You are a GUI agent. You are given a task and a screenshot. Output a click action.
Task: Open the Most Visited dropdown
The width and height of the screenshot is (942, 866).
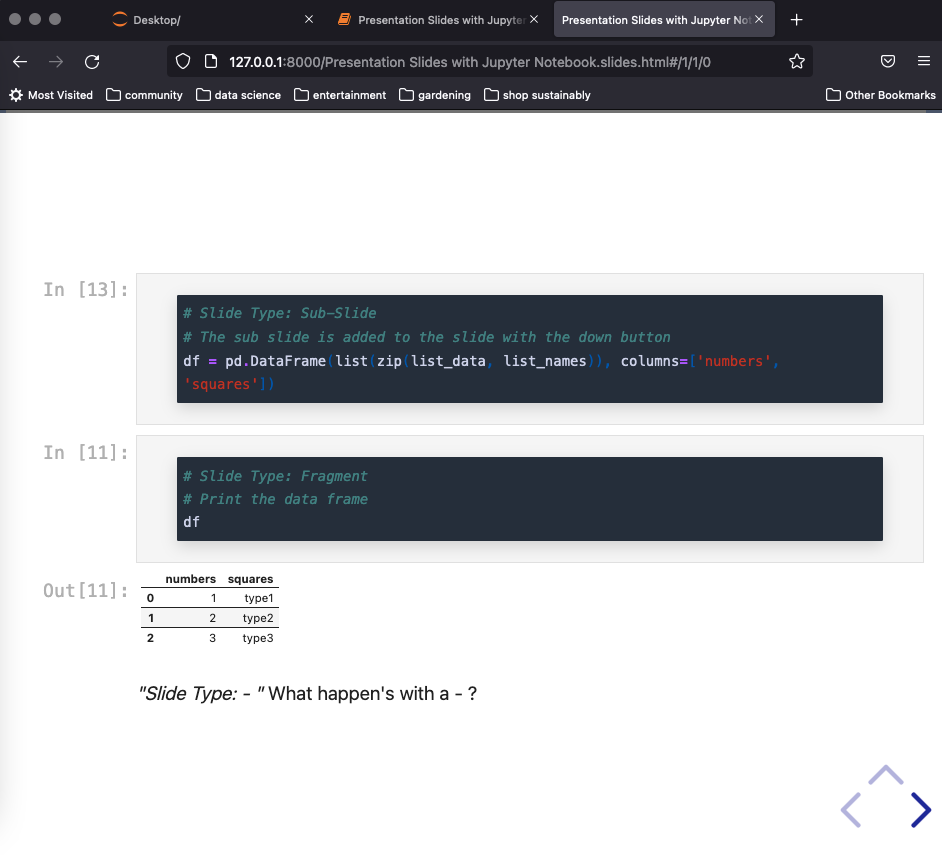pos(51,95)
